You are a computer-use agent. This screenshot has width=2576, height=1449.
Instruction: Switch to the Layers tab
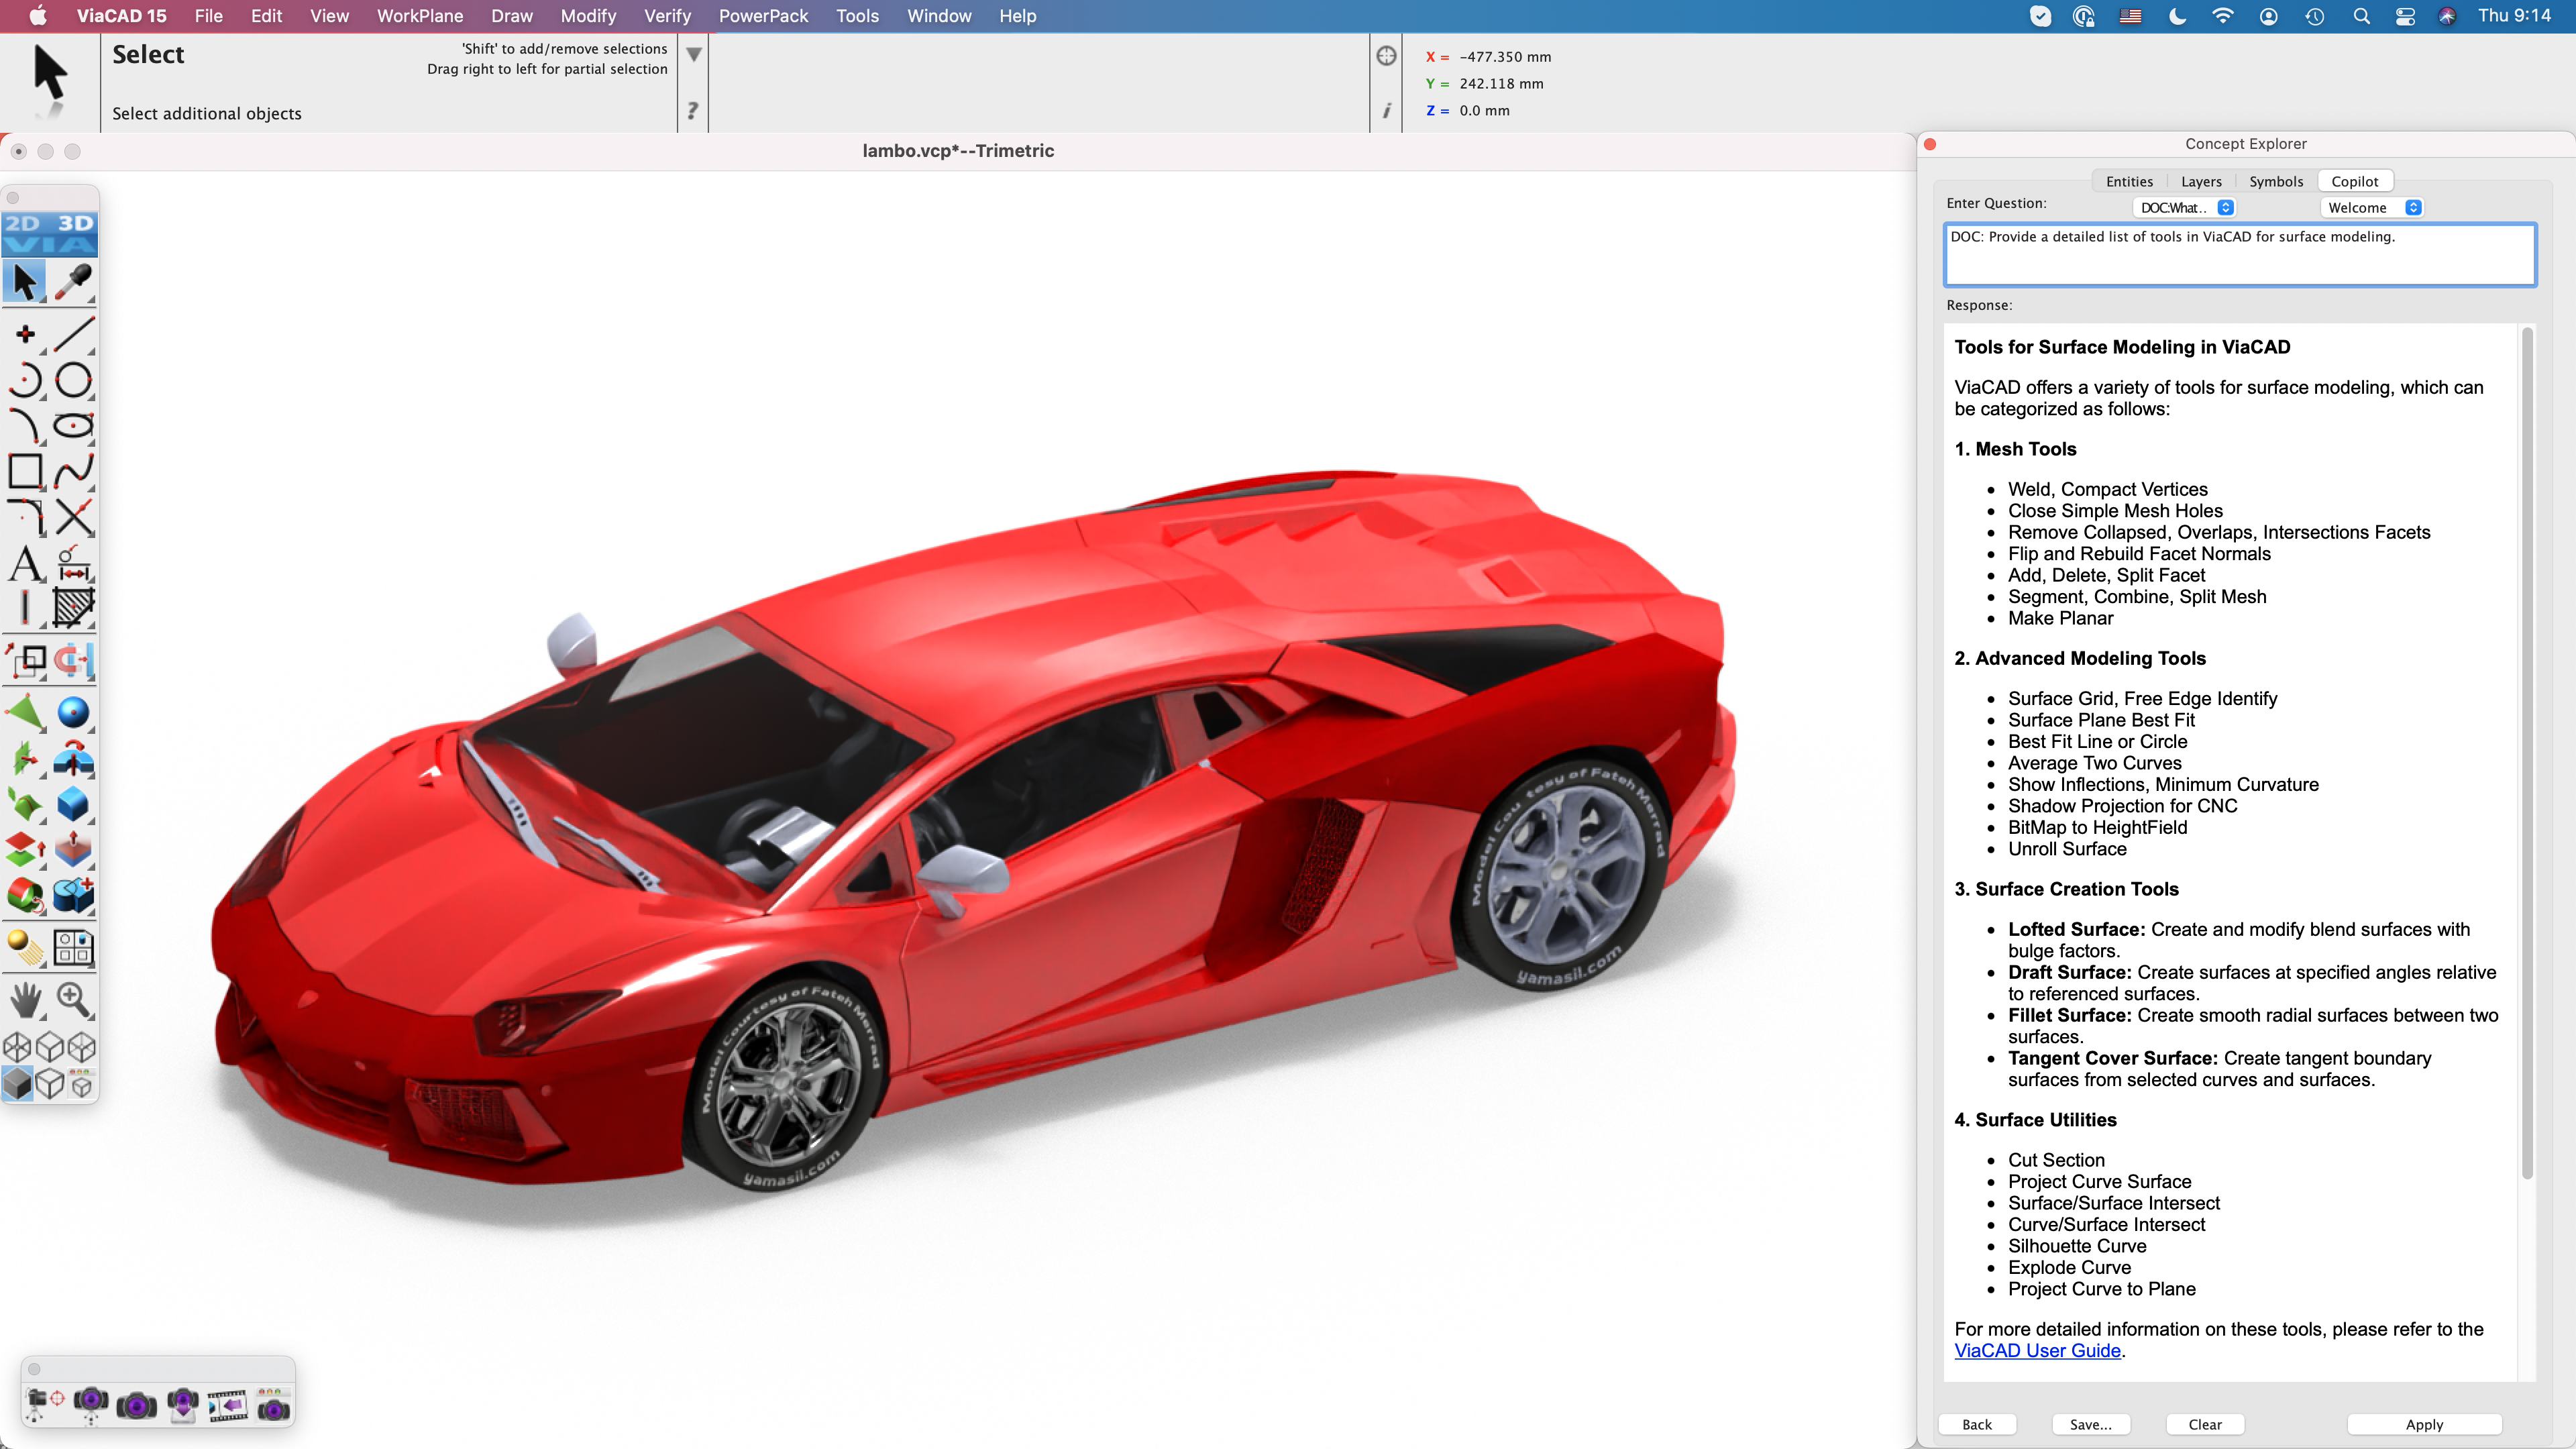[x=2200, y=181]
